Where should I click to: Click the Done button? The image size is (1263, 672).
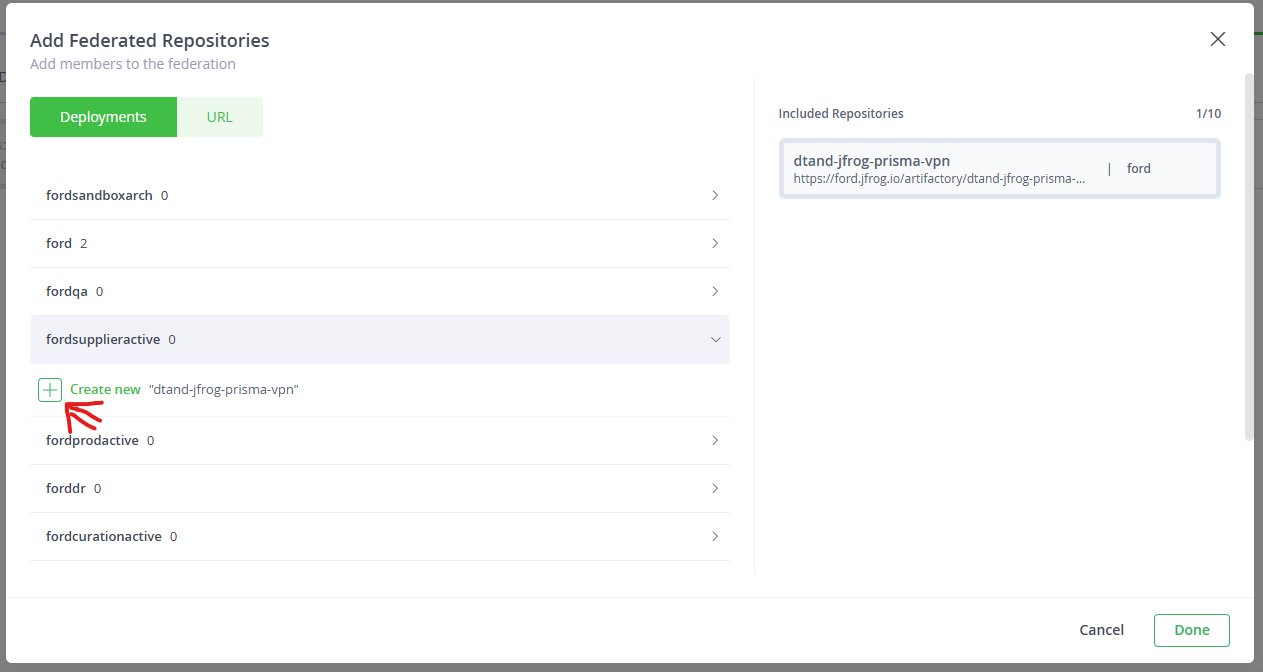coord(1191,630)
